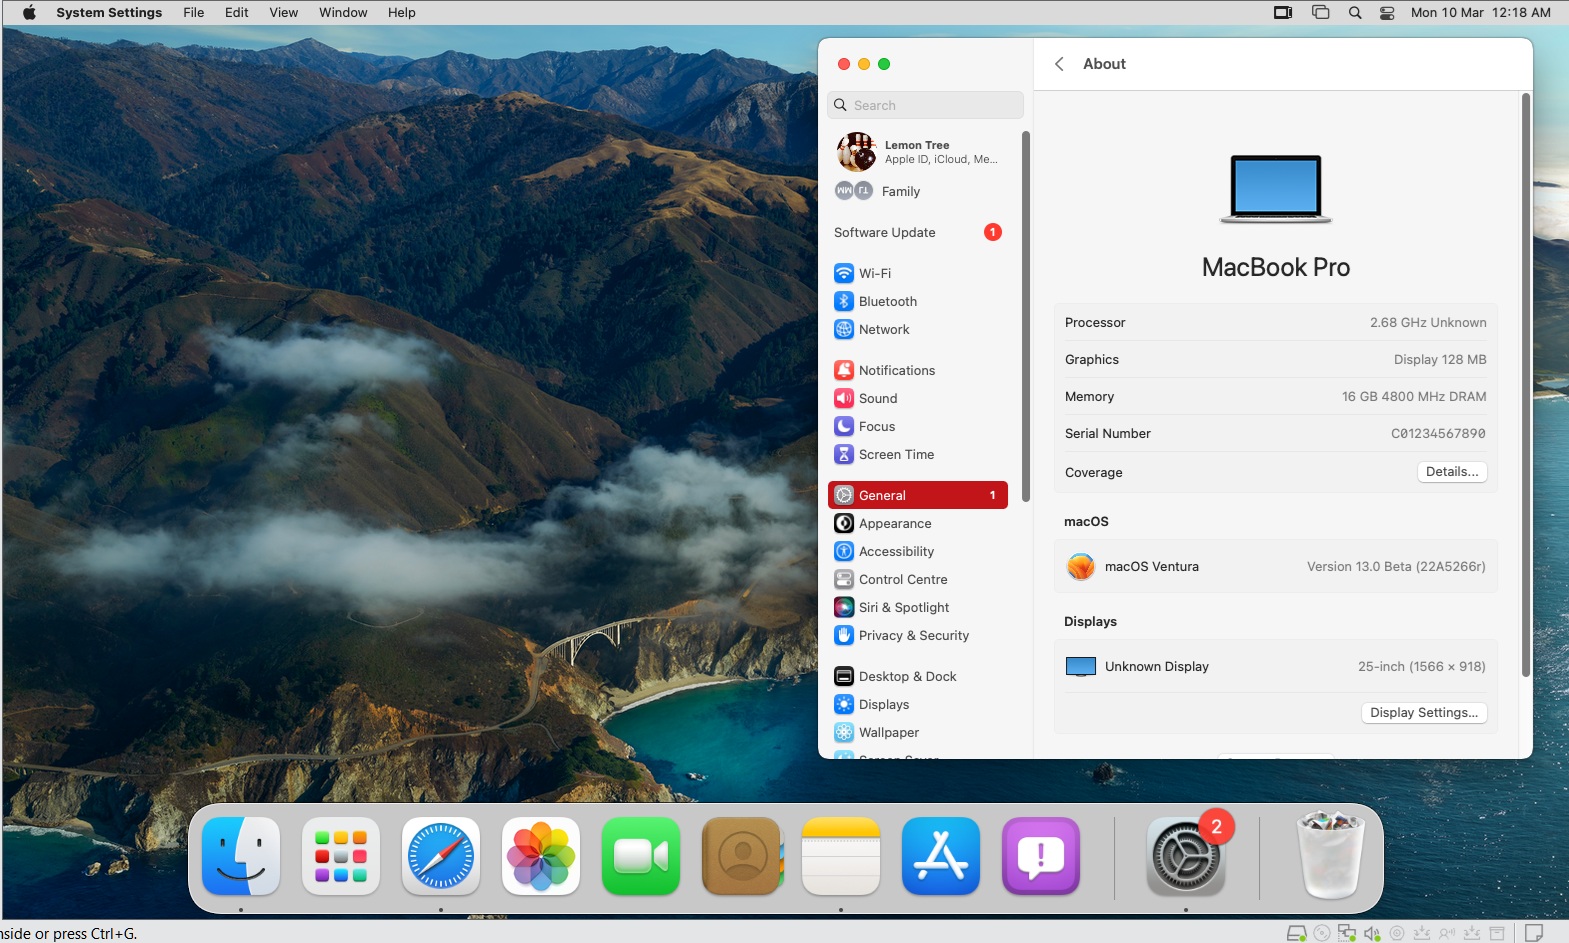The height and width of the screenshot is (943, 1569).
Task: Open the Help menu
Action: point(402,12)
